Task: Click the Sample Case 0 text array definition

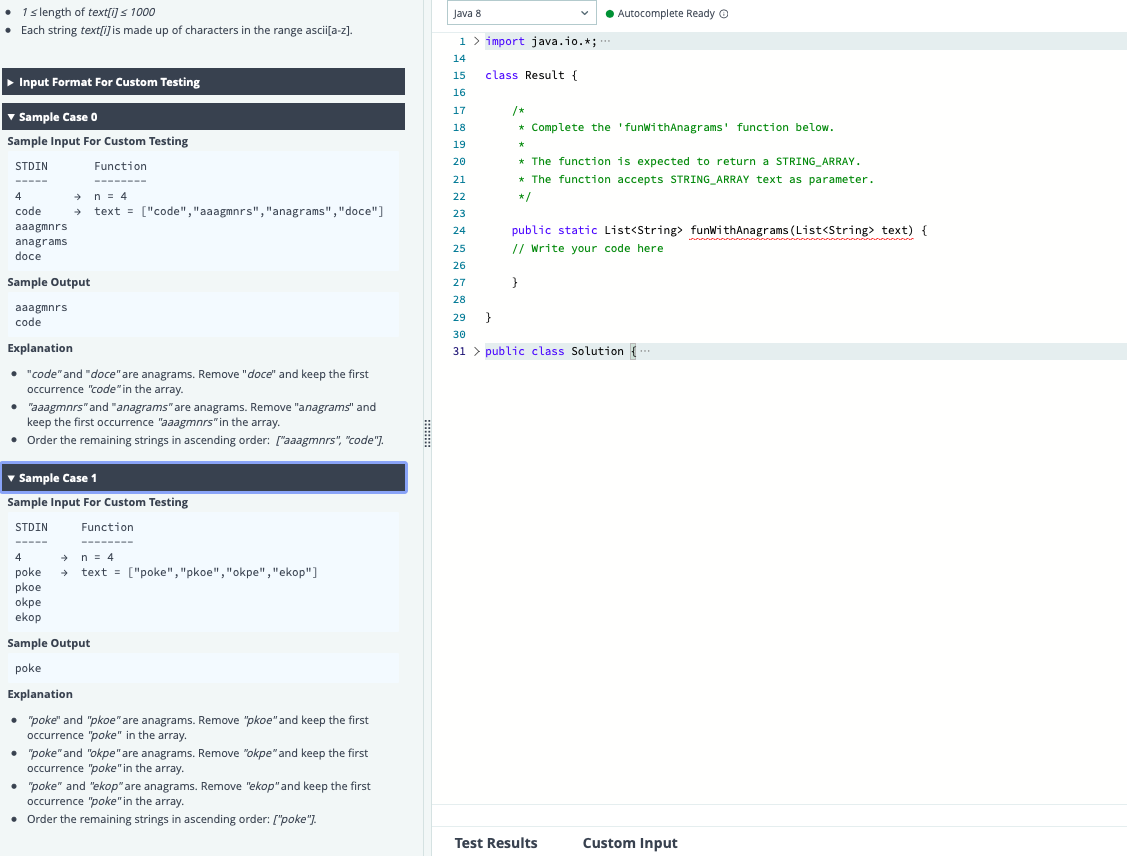Action: click(x=239, y=211)
